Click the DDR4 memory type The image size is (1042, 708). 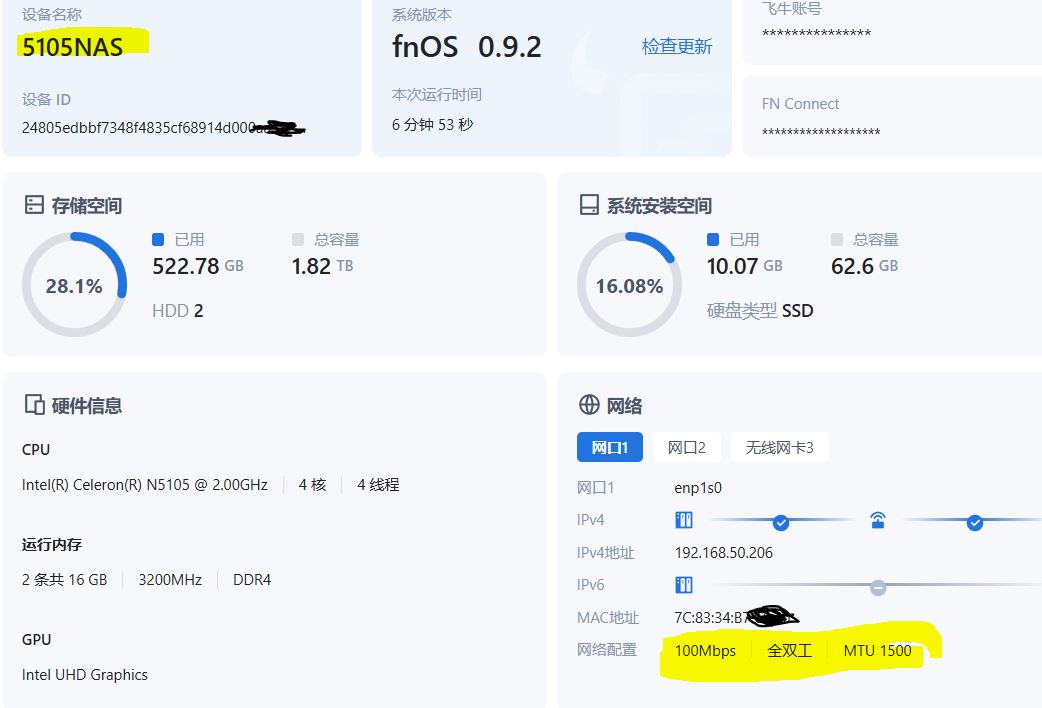pyautogui.click(x=252, y=580)
